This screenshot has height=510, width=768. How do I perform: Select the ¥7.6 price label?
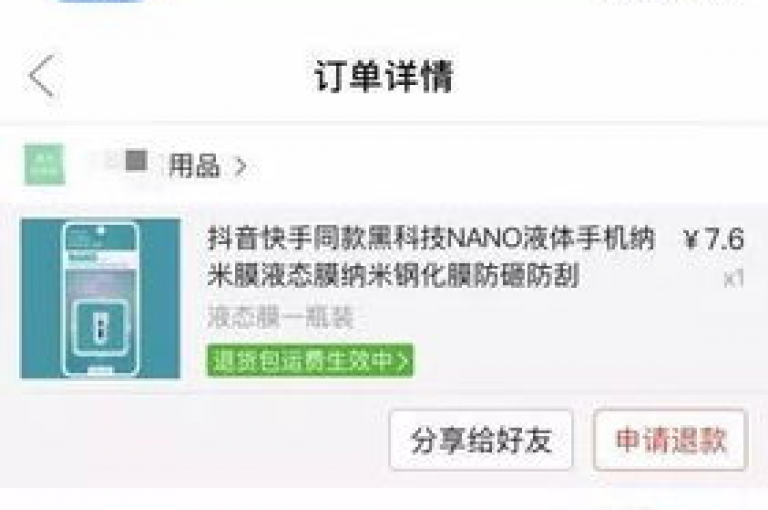coord(713,239)
